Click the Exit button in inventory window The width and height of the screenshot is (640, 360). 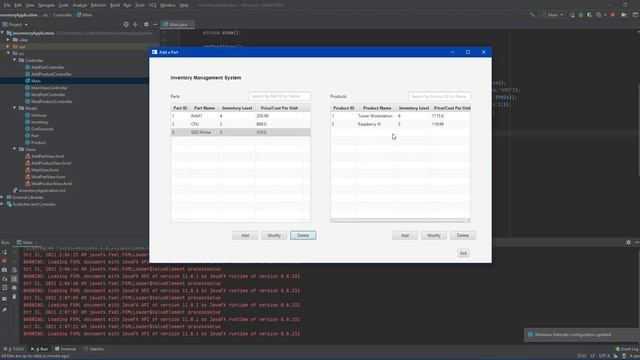[x=463, y=253]
